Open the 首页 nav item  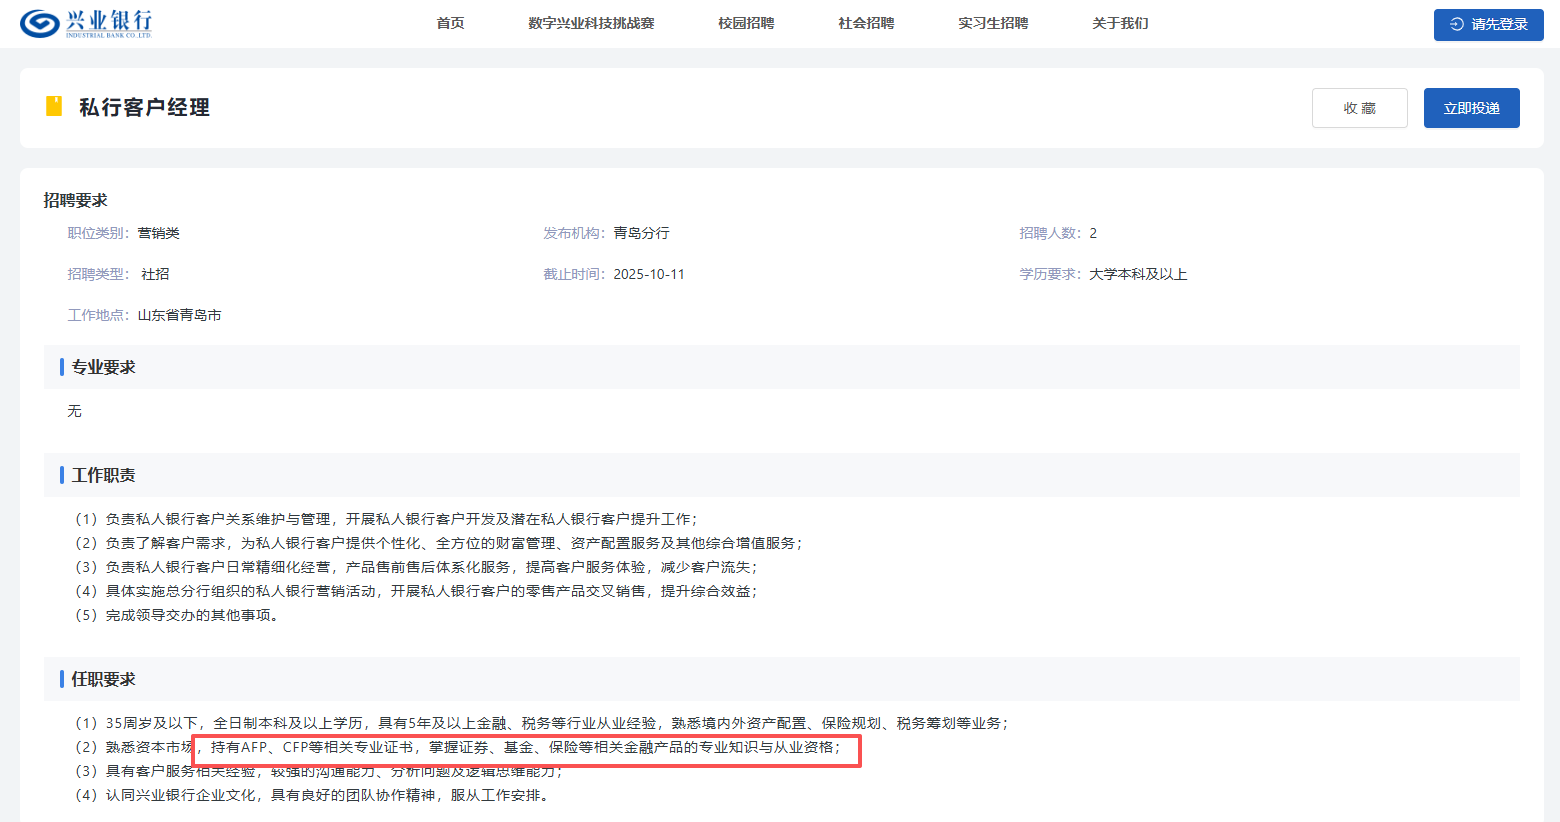450,23
